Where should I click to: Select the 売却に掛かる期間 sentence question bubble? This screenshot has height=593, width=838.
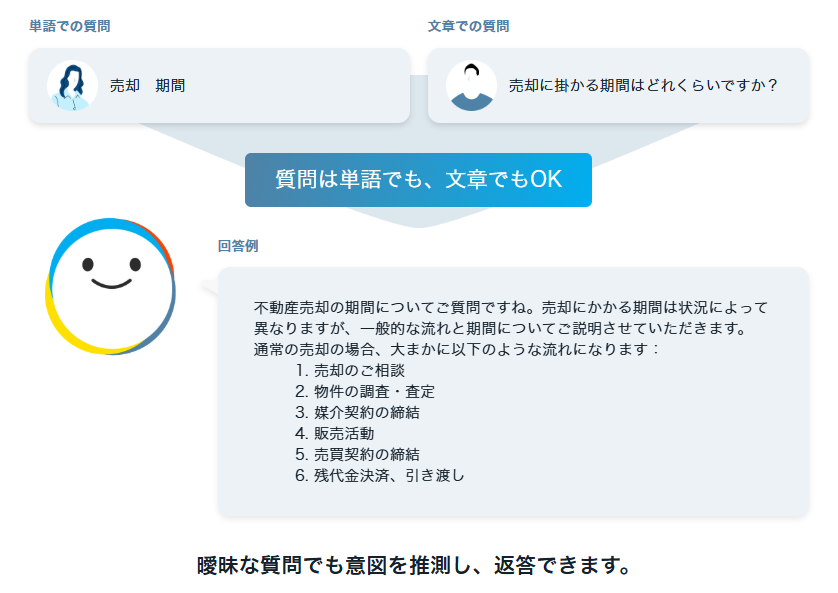618,85
